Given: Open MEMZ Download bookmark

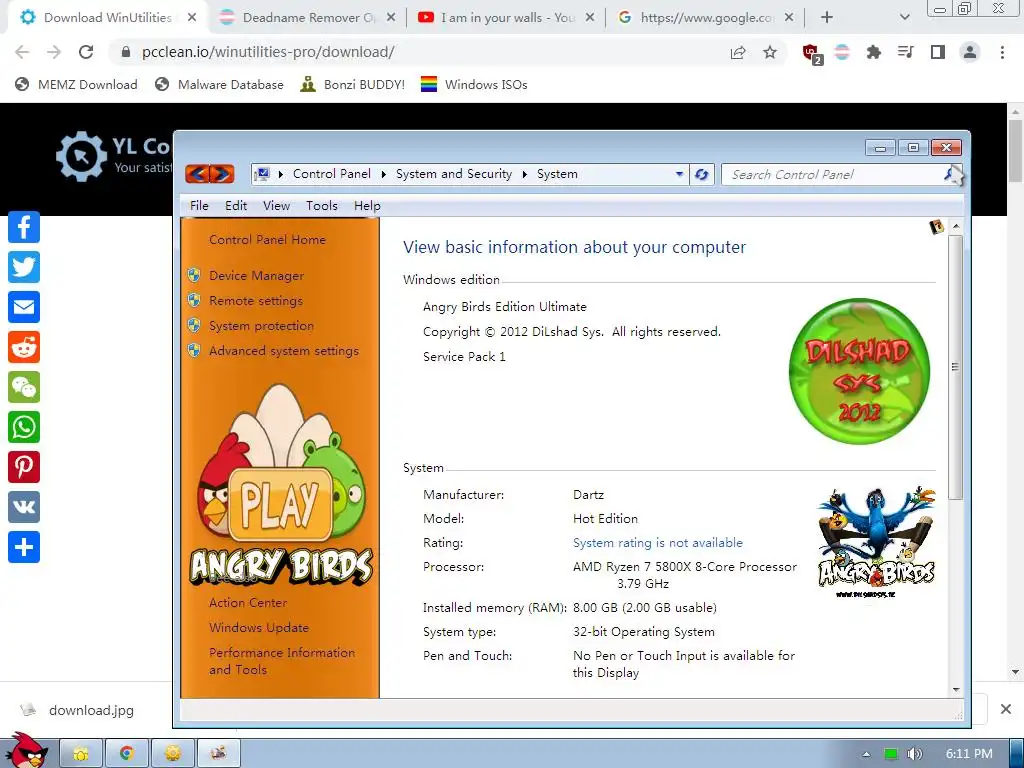Looking at the screenshot, I should pos(76,84).
